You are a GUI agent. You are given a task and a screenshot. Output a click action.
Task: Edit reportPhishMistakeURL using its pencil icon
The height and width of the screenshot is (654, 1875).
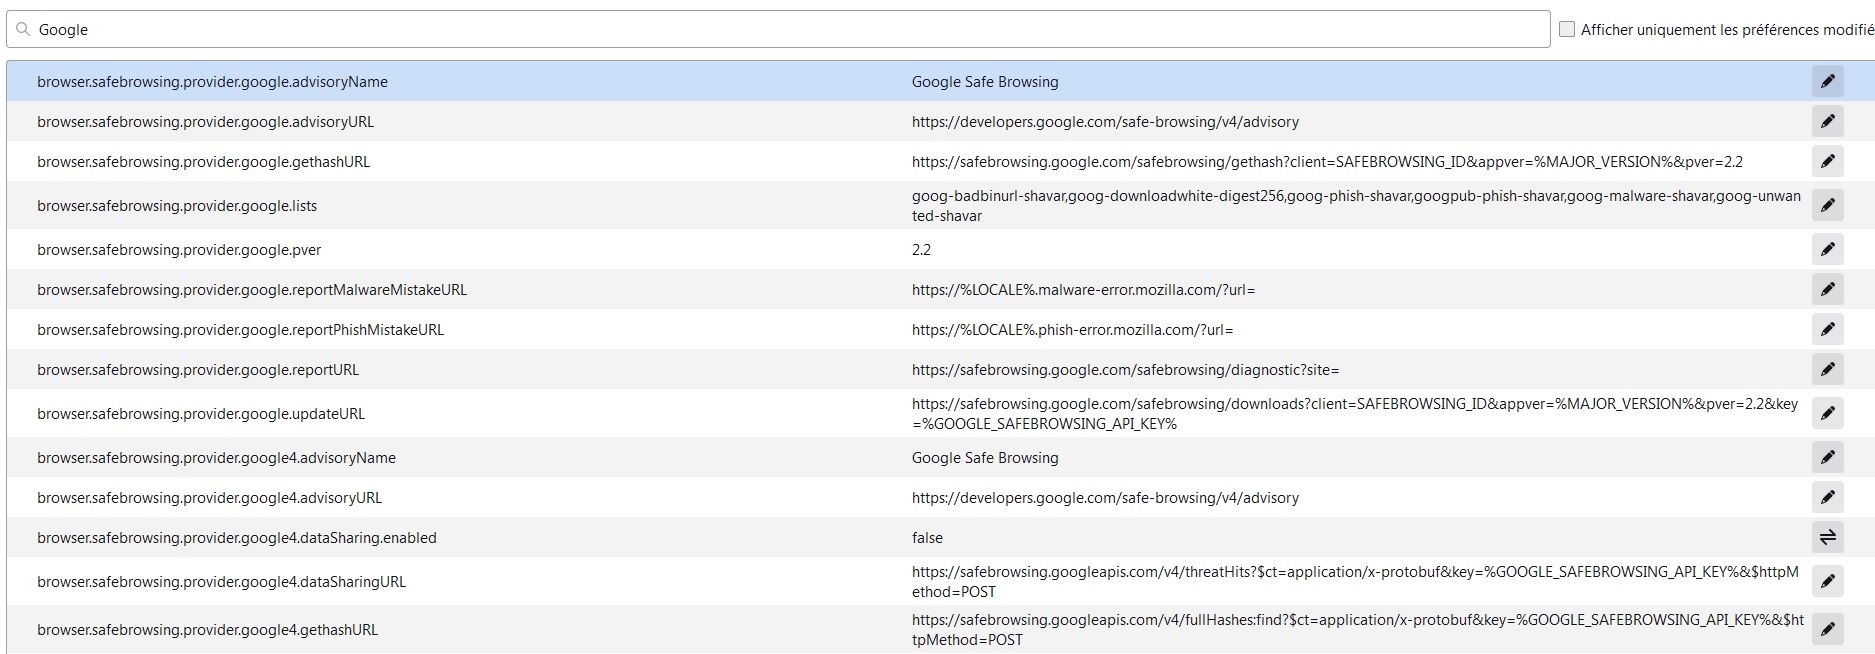tap(1827, 329)
